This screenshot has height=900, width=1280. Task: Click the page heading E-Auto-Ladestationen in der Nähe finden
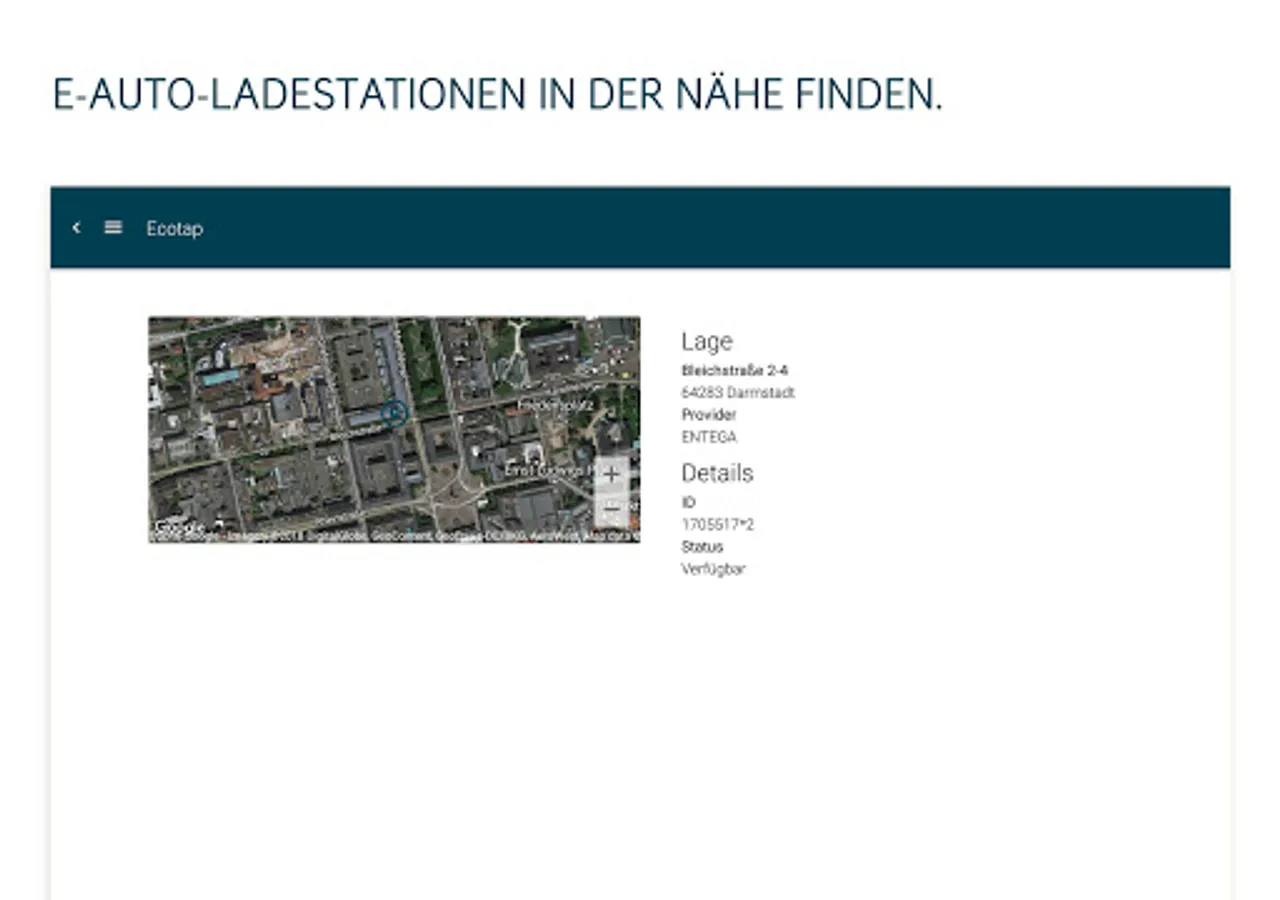pyautogui.click(x=497, y=94)
